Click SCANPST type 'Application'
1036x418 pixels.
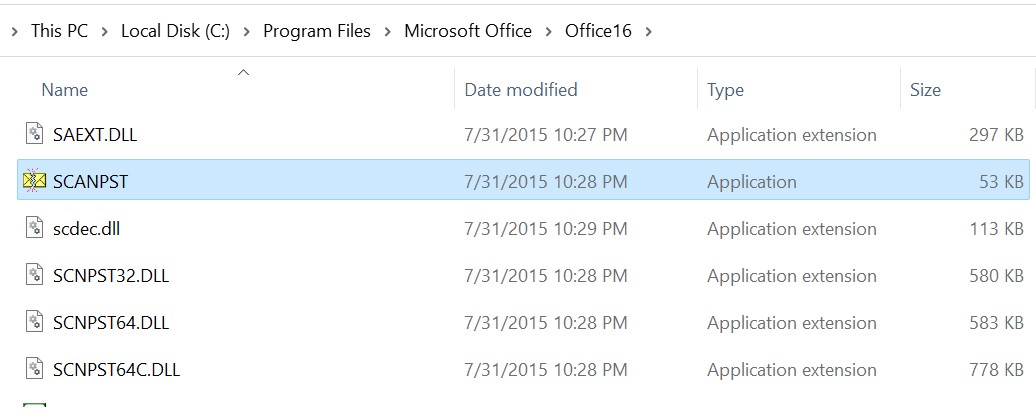point(751,182)
